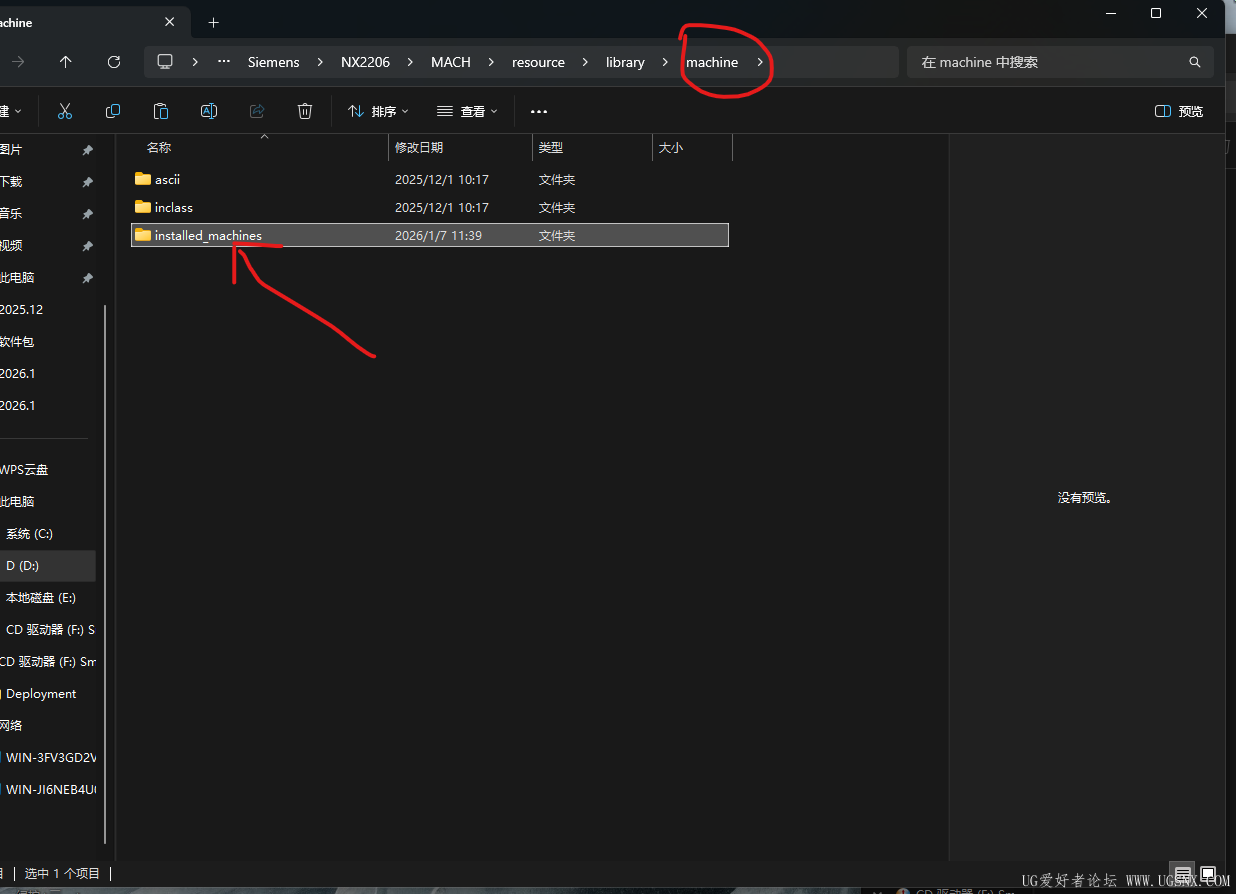This screenshot has width=1236, height=894.
Task: Click the Forward navigation arrow
Action: coord(18,62)
